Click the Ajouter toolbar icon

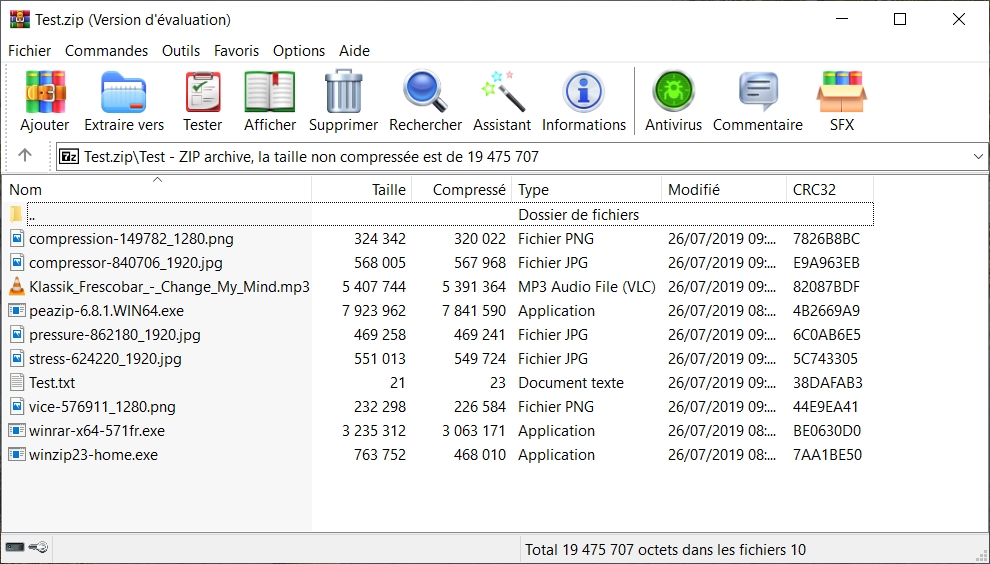[45, 93]
